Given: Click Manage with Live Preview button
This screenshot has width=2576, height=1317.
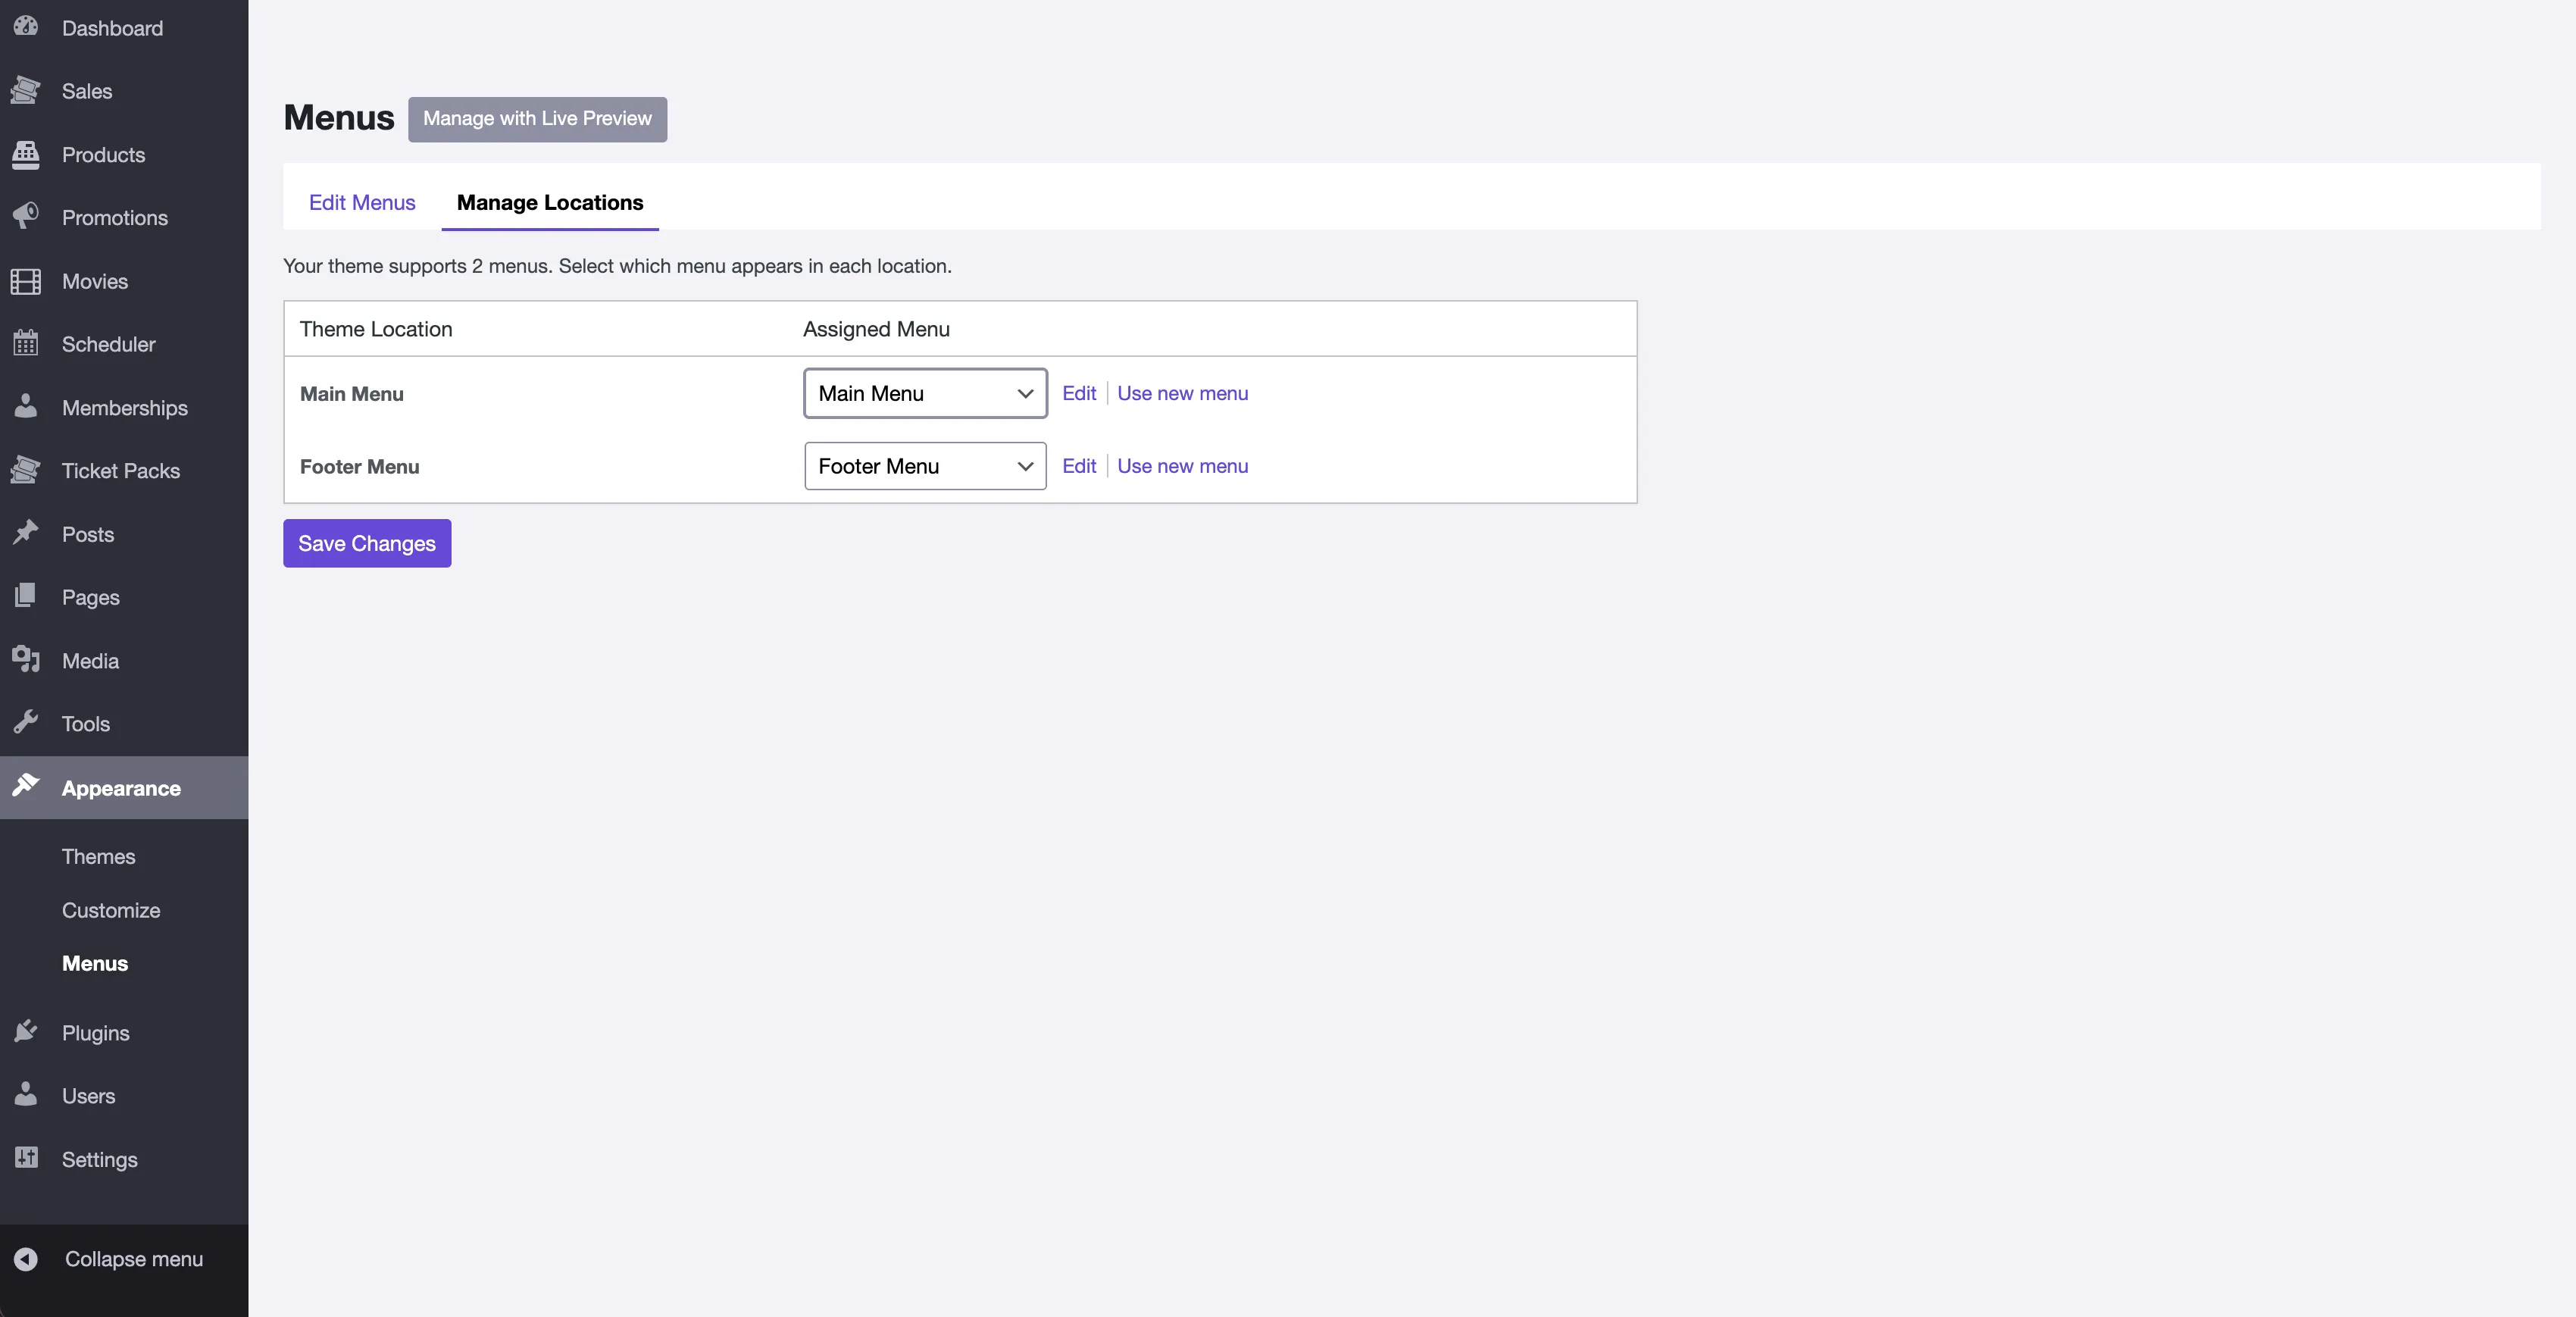Looking at the screenshot, I should tap(537, 119).
